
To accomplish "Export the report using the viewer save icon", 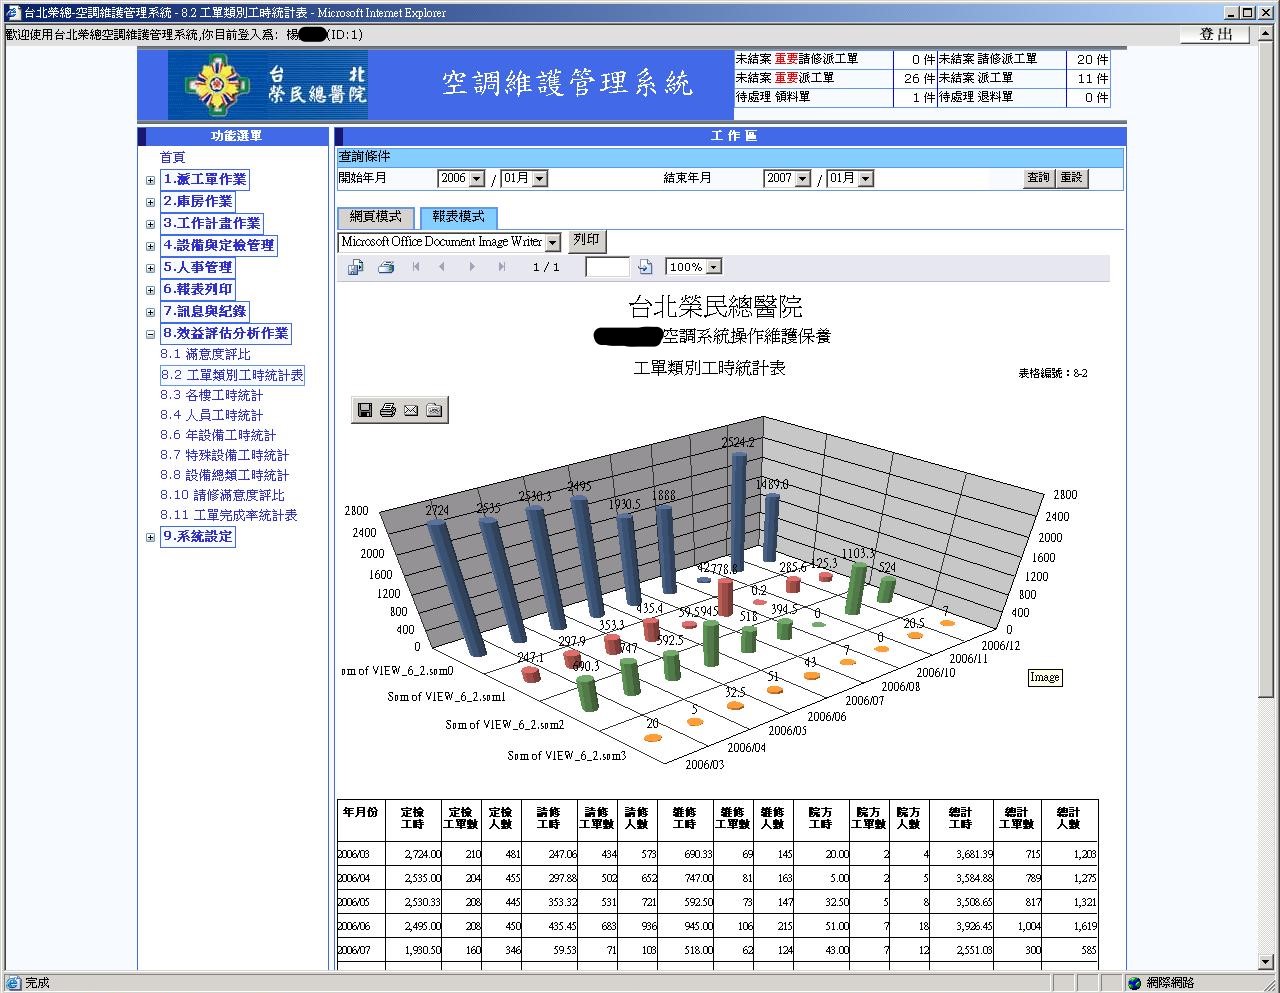I will (354, 266).
